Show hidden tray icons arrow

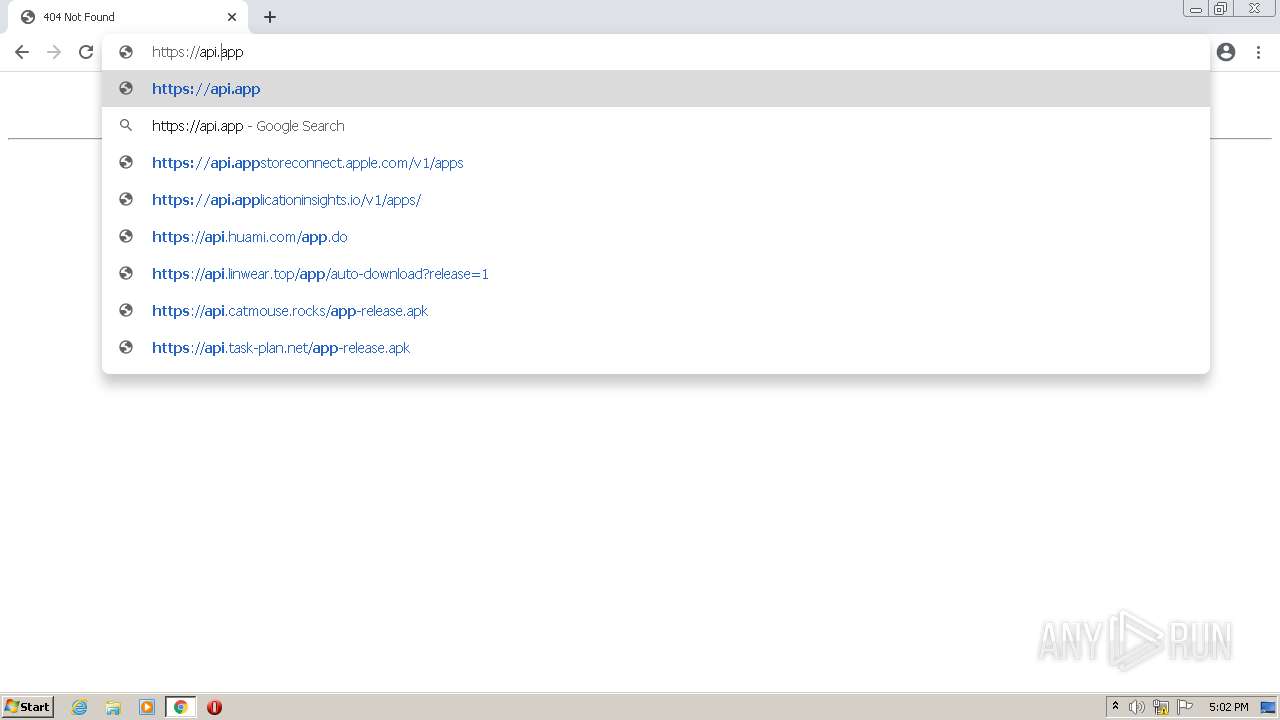point(1115,707)
